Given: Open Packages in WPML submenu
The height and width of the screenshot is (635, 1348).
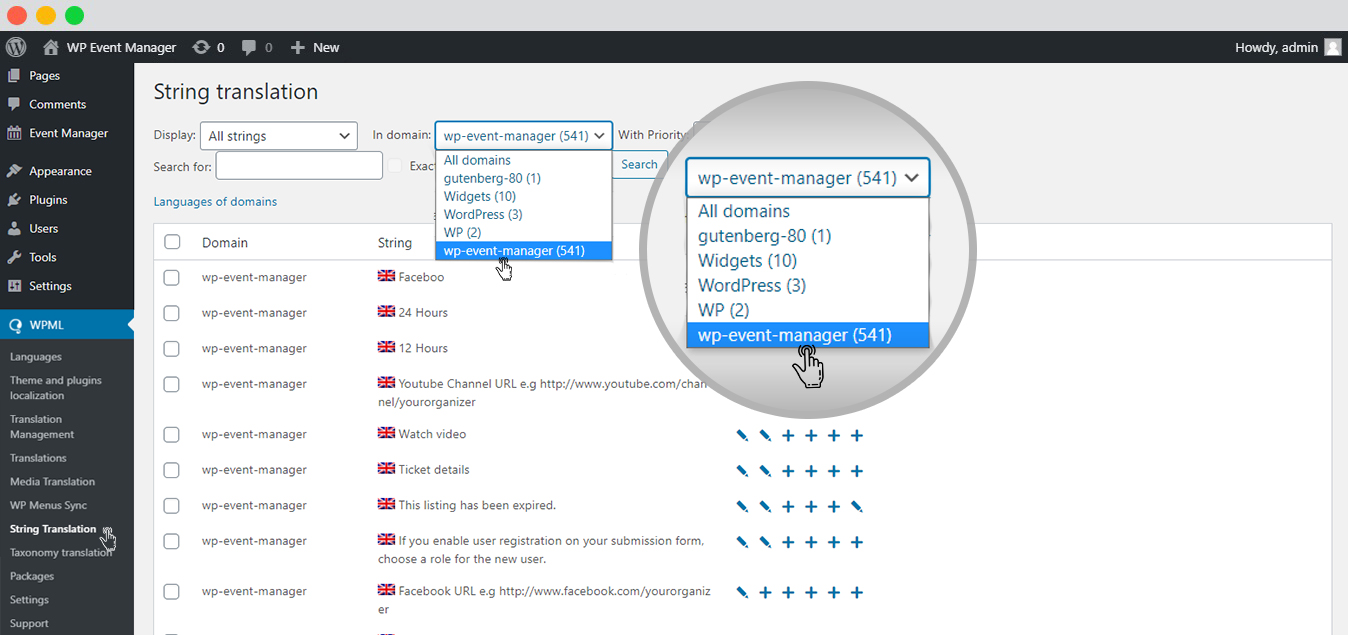Looking at the screenshot, I should (x=32, y=576).
